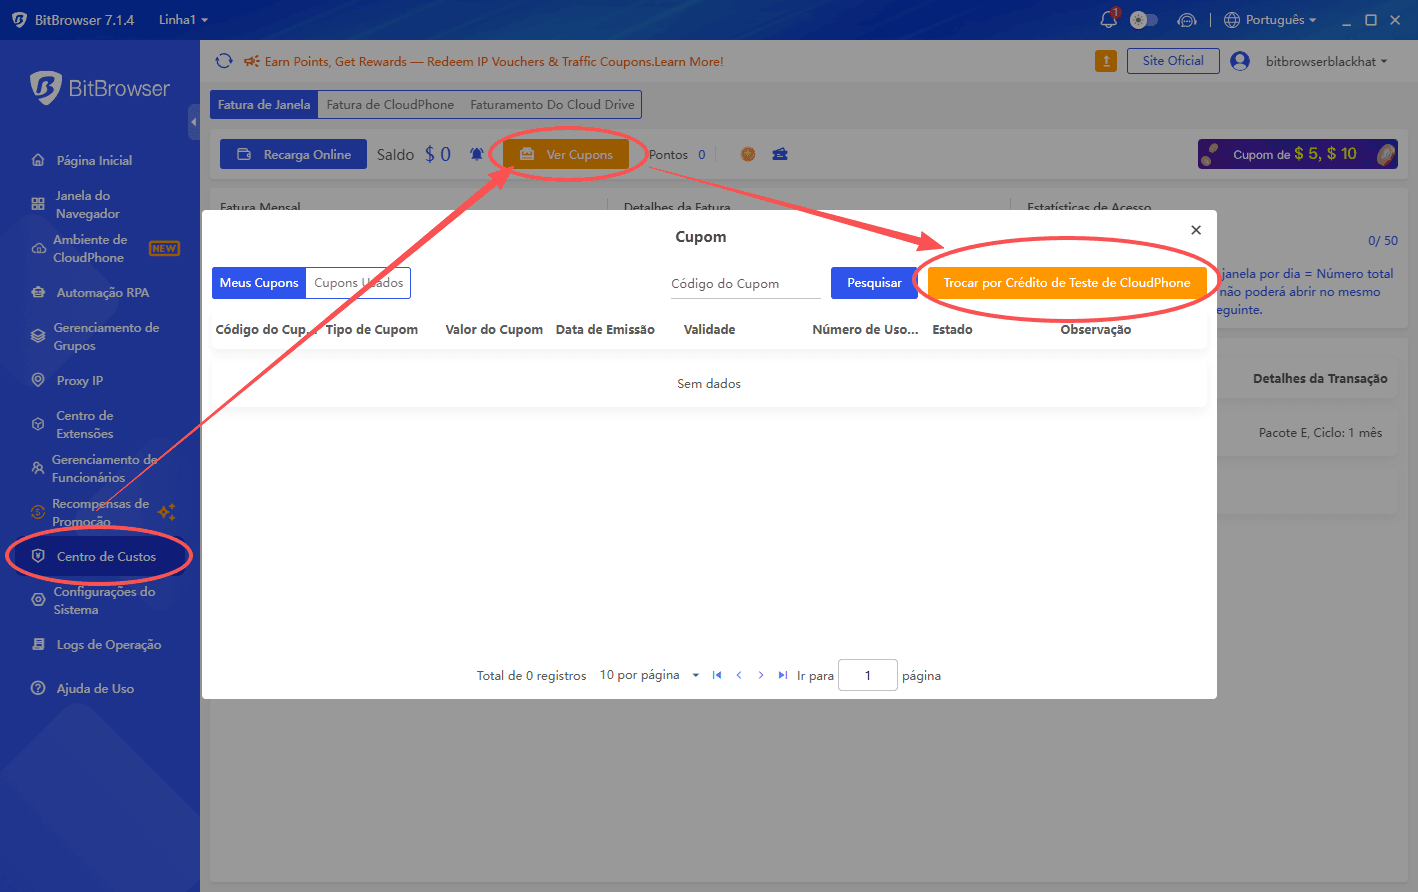
Task: Click the Total de 0 registros text
Action: [531, 676]
